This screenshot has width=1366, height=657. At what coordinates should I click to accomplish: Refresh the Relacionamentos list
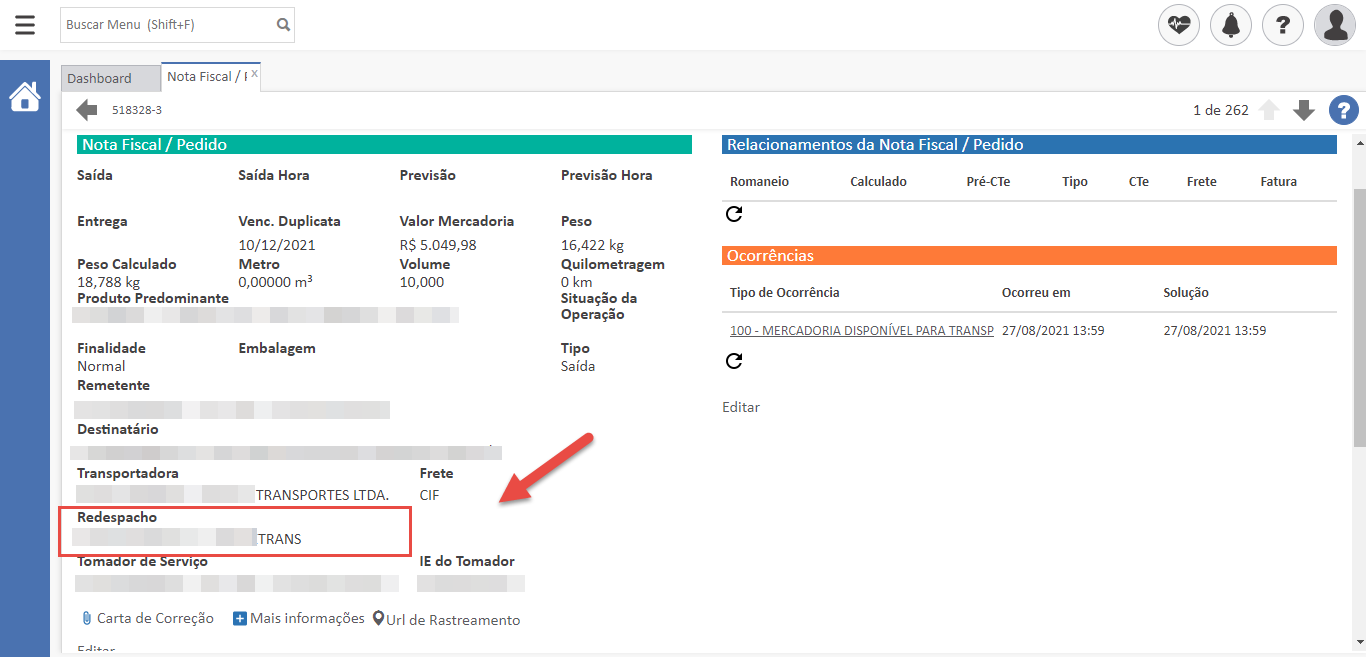tap(734, 214)
